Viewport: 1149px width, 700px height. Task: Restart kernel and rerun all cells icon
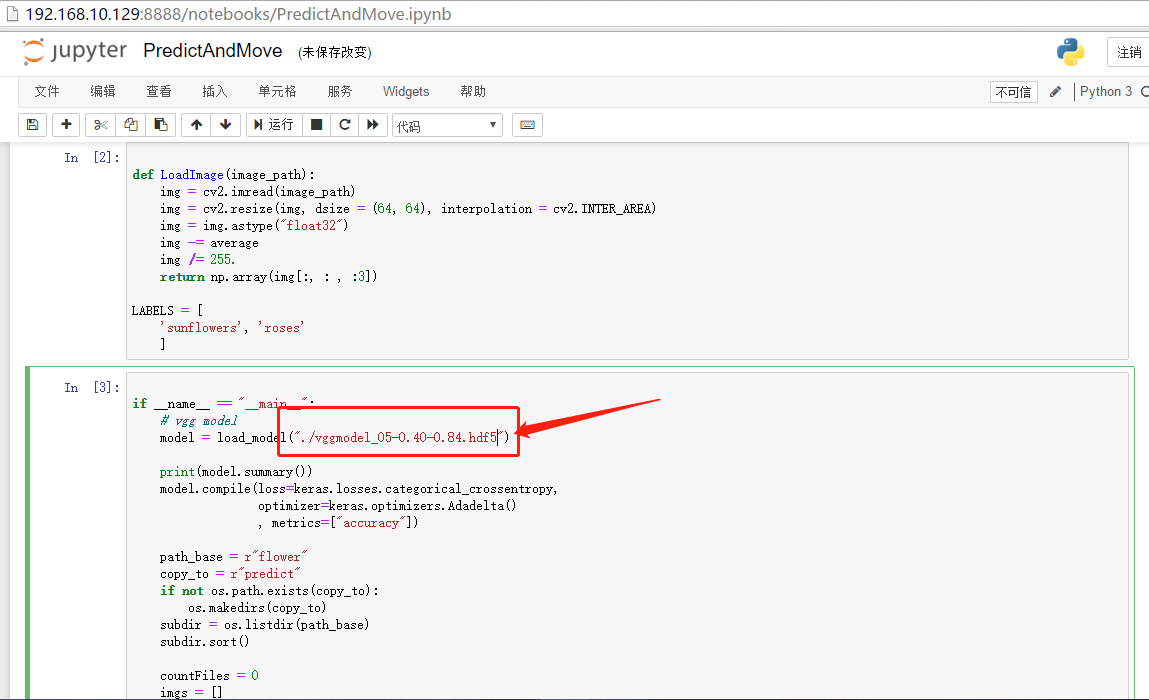372,125
